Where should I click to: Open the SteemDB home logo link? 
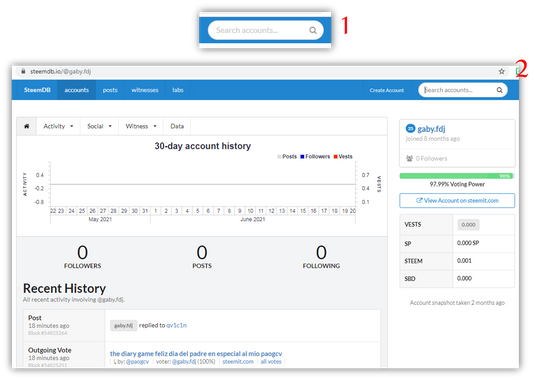pos(37,90)
